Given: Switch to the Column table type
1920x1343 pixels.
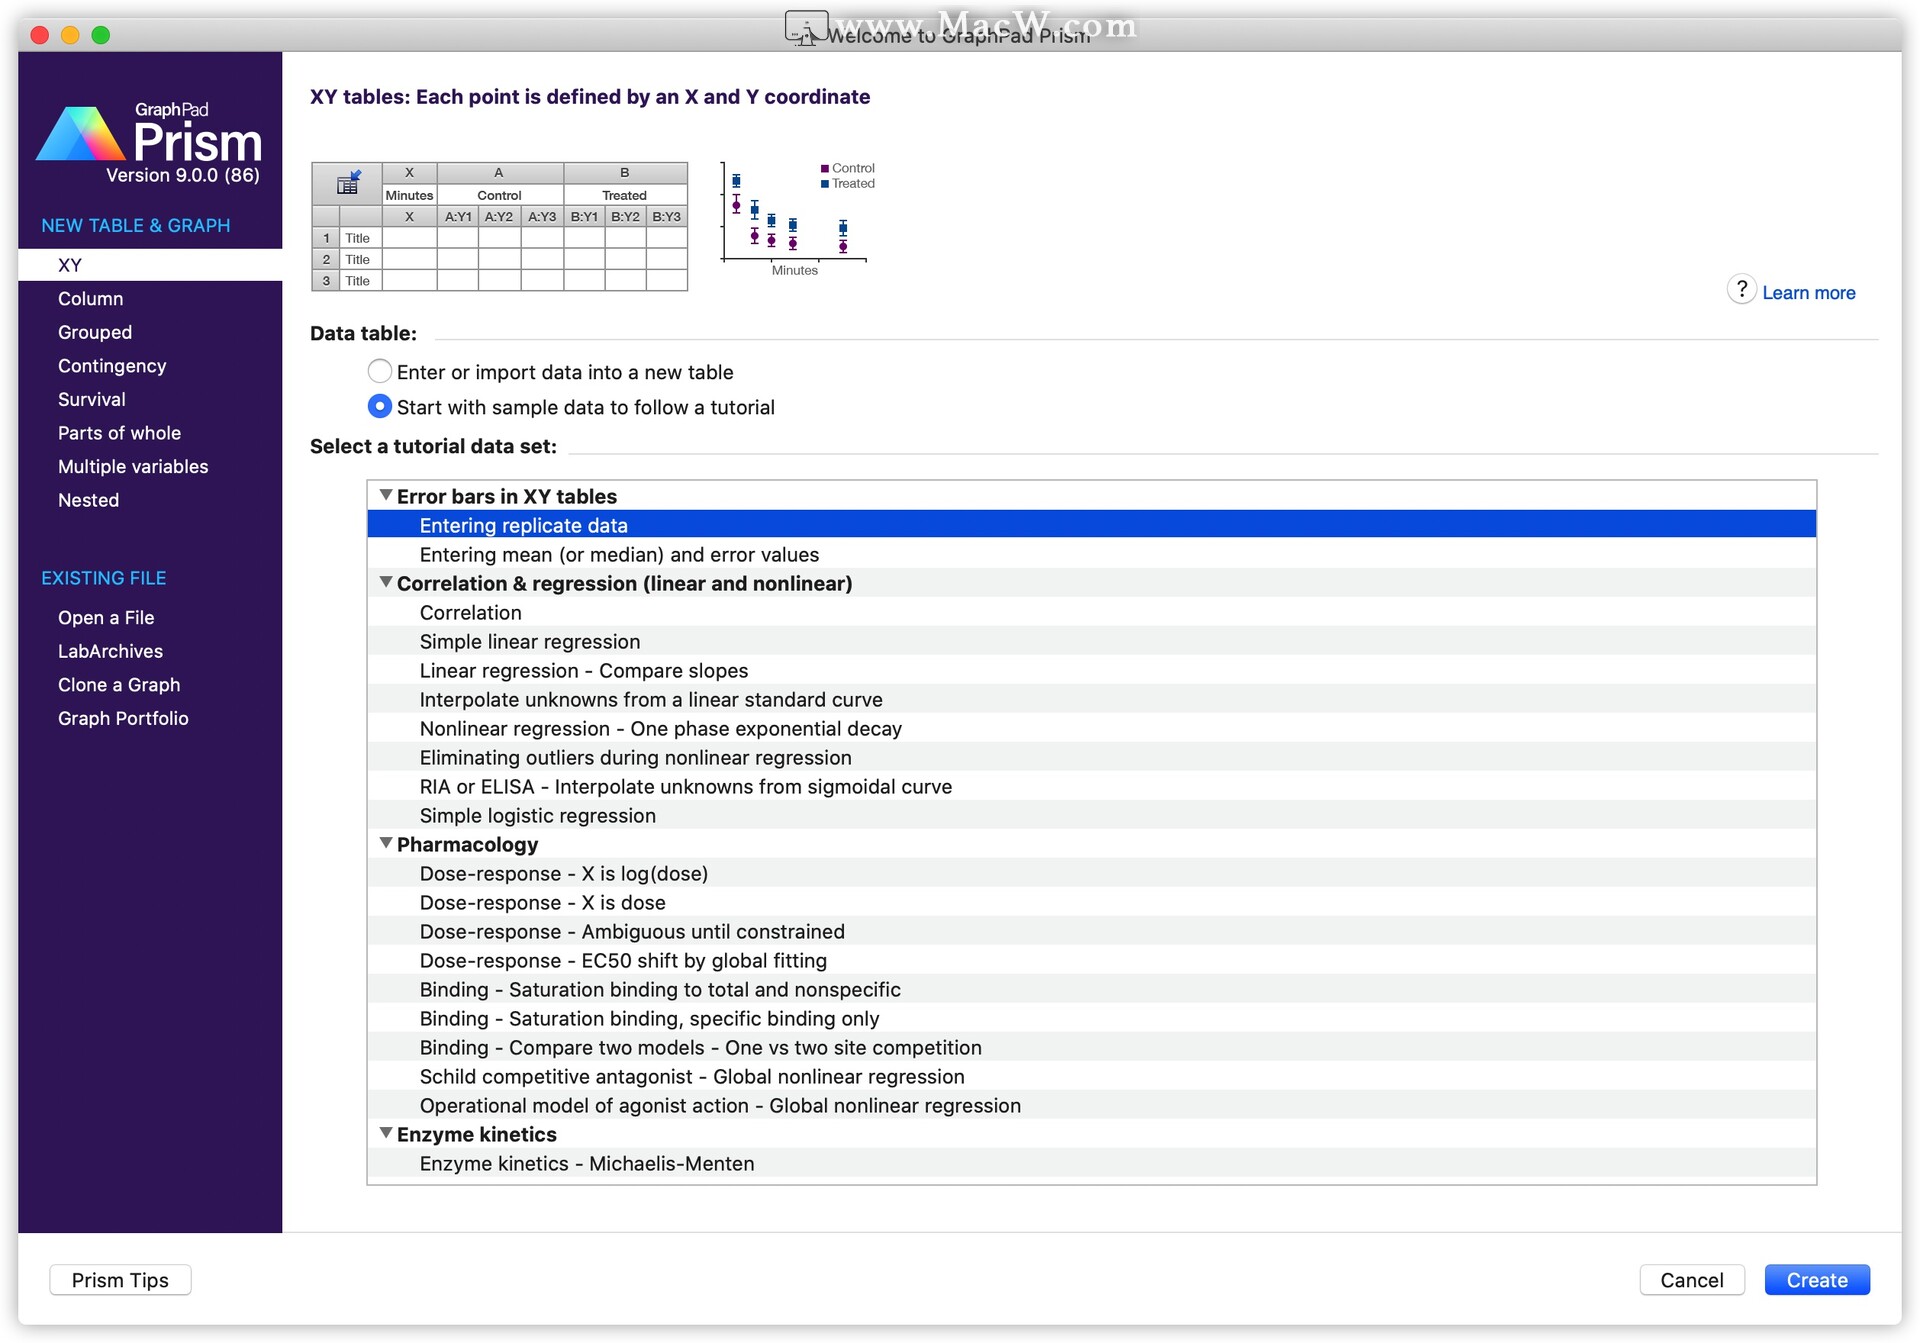Looking at the screenshot, I should coord(90,299).
